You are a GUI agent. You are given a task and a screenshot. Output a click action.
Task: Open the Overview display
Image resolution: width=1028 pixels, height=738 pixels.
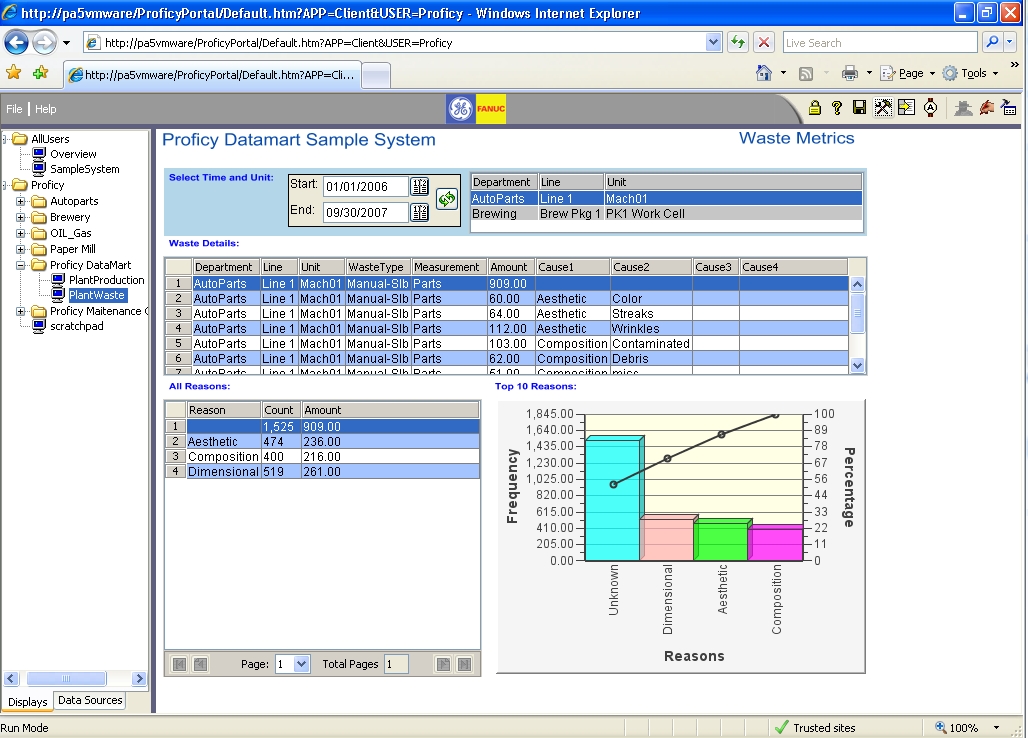tap(73, 154)
